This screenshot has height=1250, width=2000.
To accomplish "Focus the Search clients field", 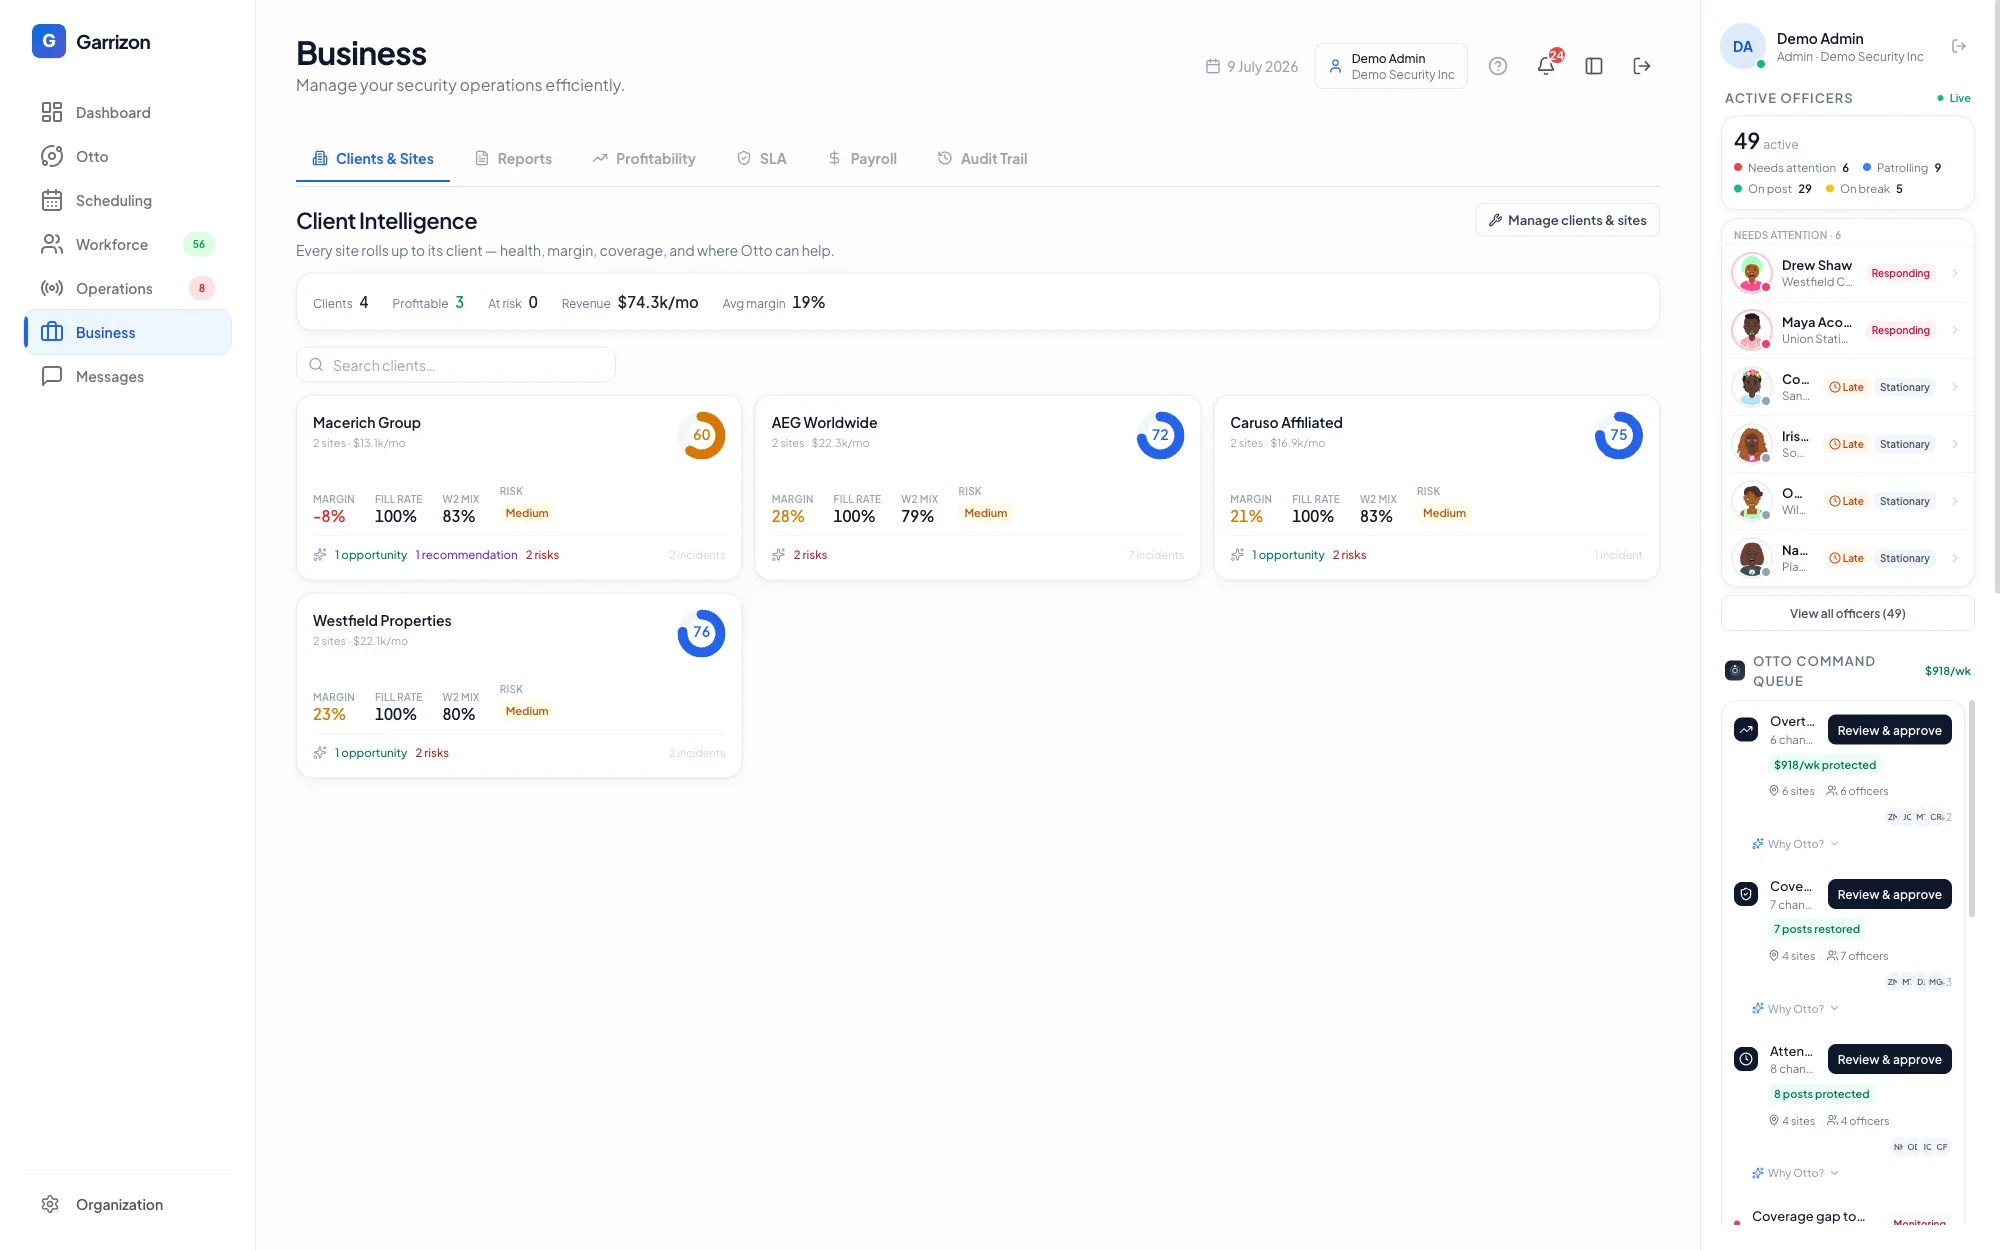I will (456, 365).
